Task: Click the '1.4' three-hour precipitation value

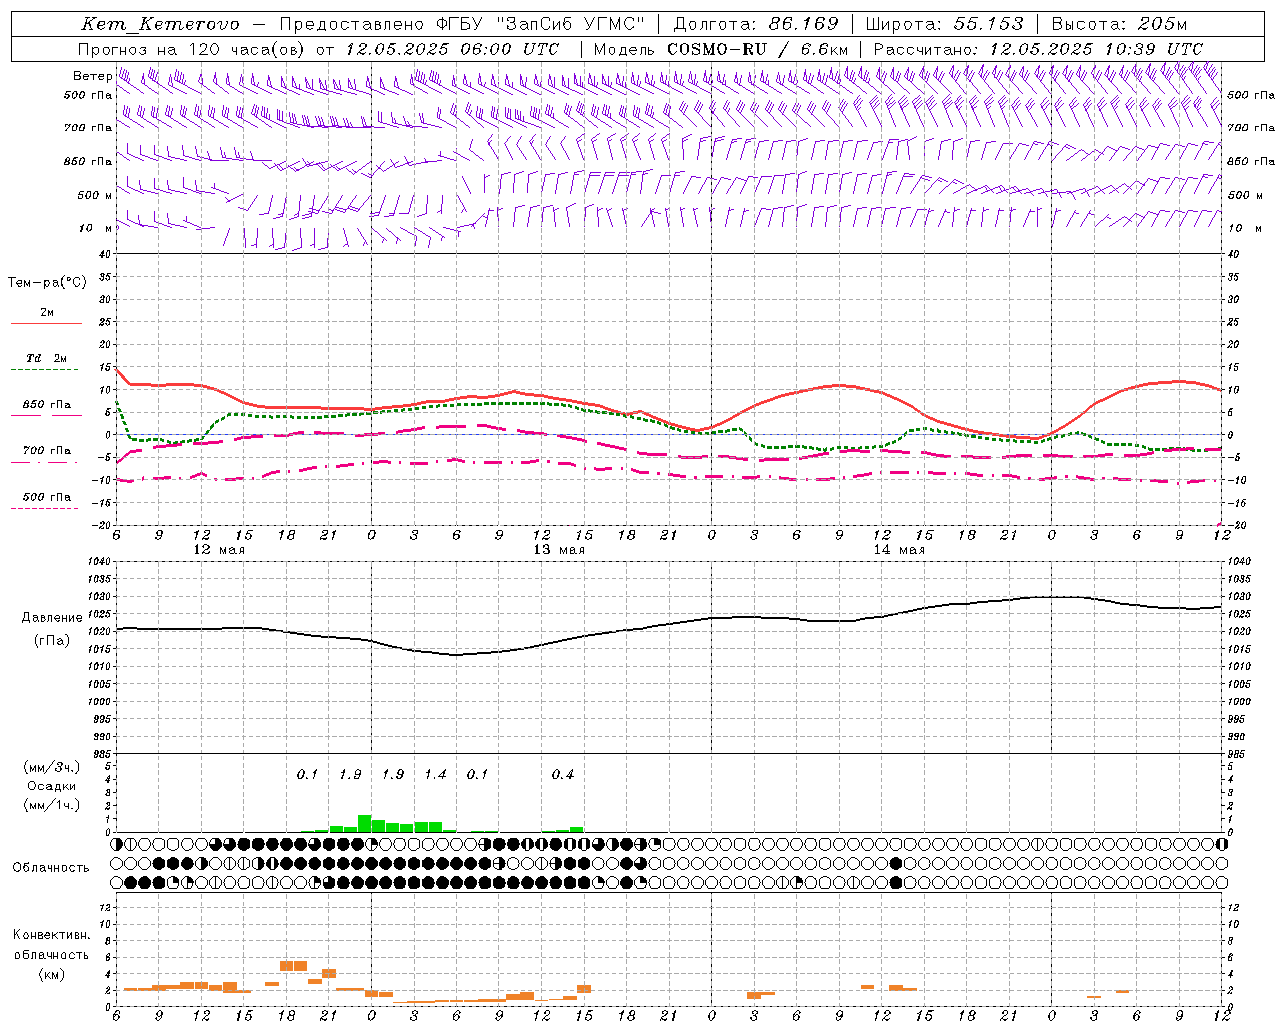Action: click(x=435, y=774)
